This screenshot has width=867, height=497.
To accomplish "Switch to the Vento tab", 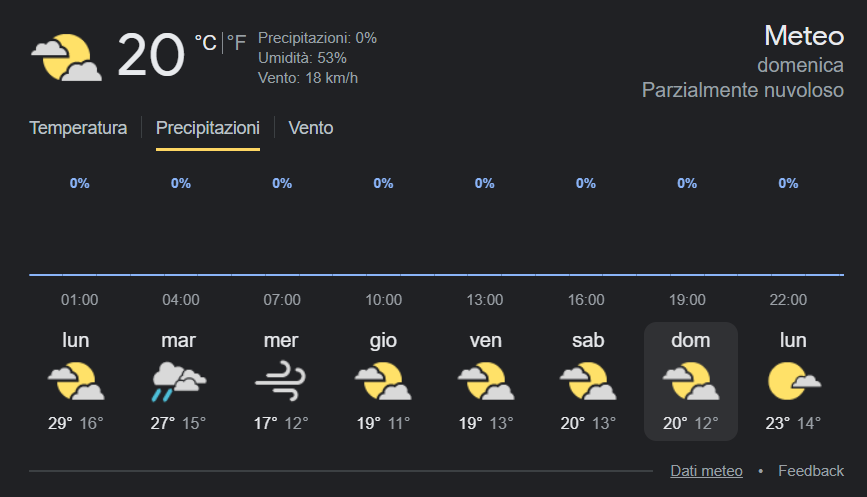I will pos(311,128).
